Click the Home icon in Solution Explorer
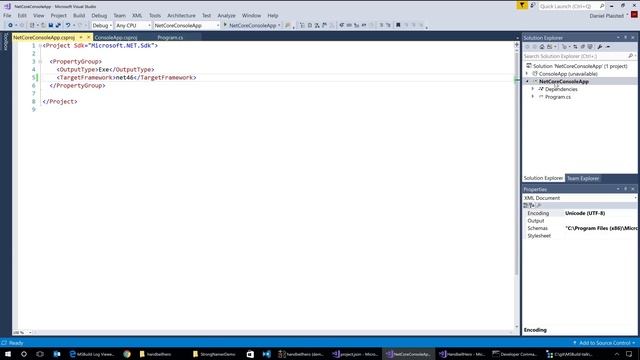Screen dimensions: 640x360 click(x=542, y=47)
